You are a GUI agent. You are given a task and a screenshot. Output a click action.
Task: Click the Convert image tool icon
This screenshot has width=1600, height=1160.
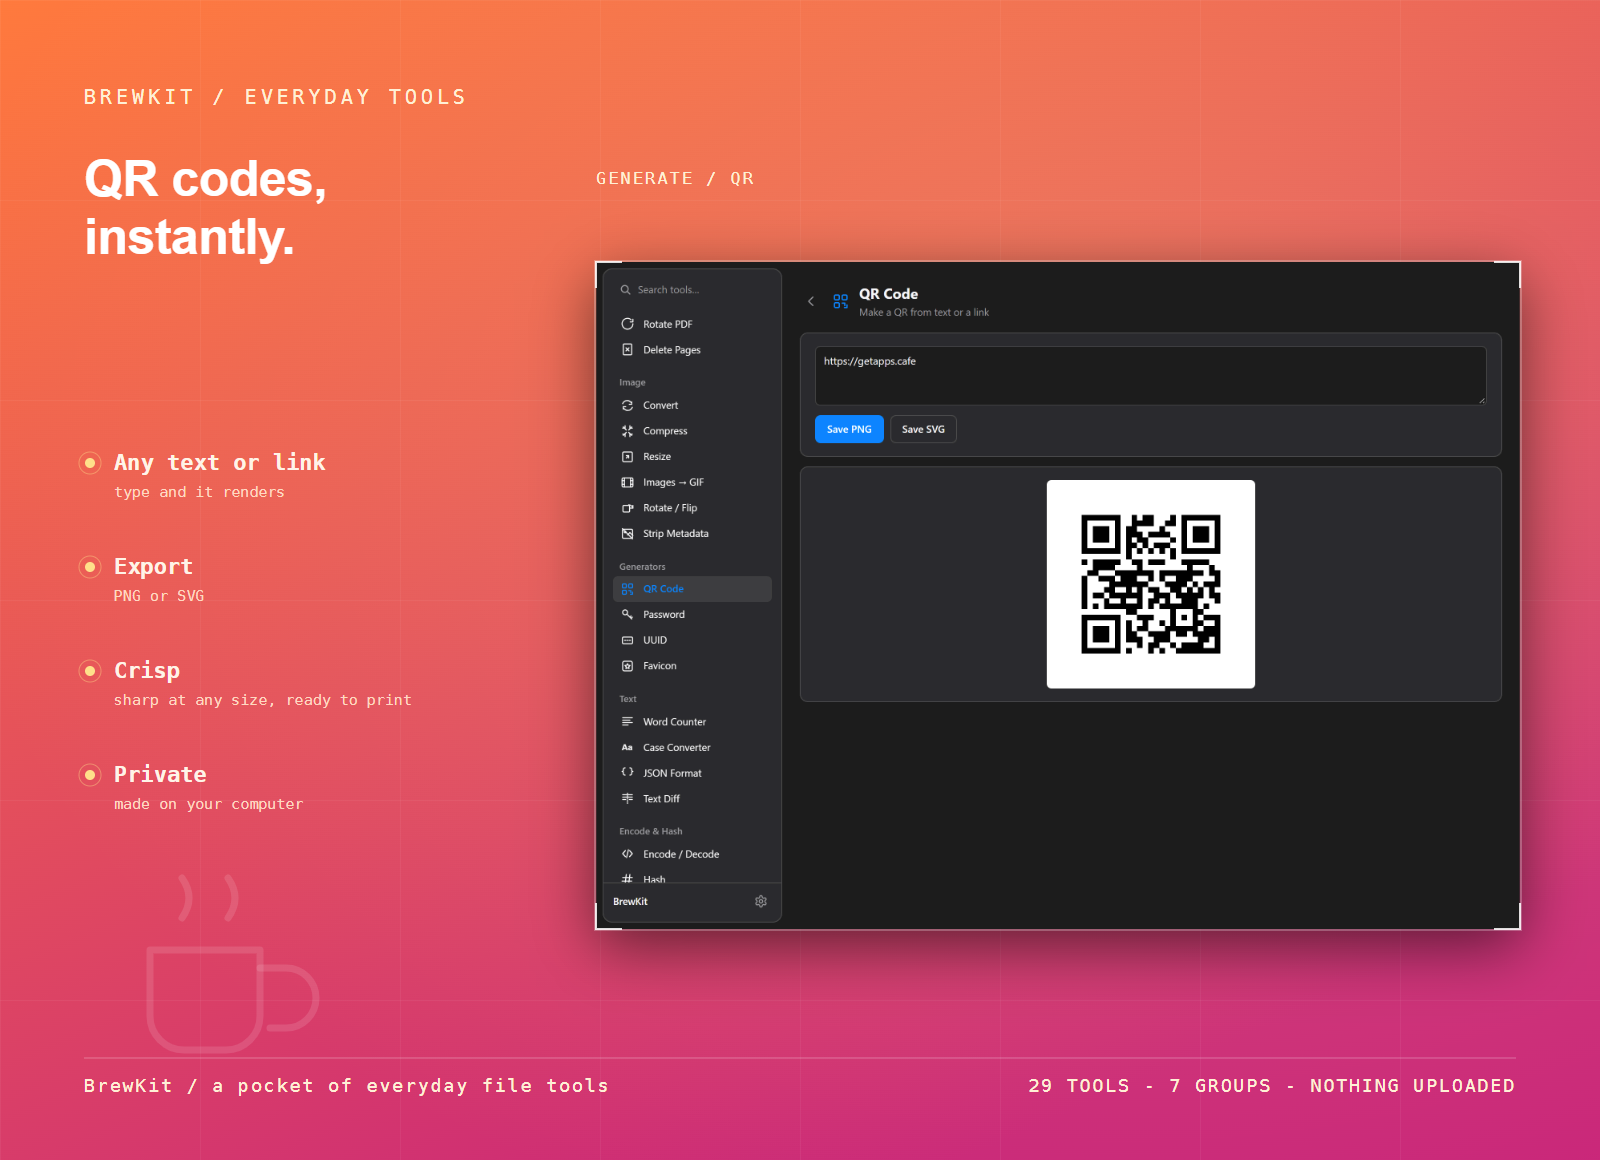(x=627, y=405)
